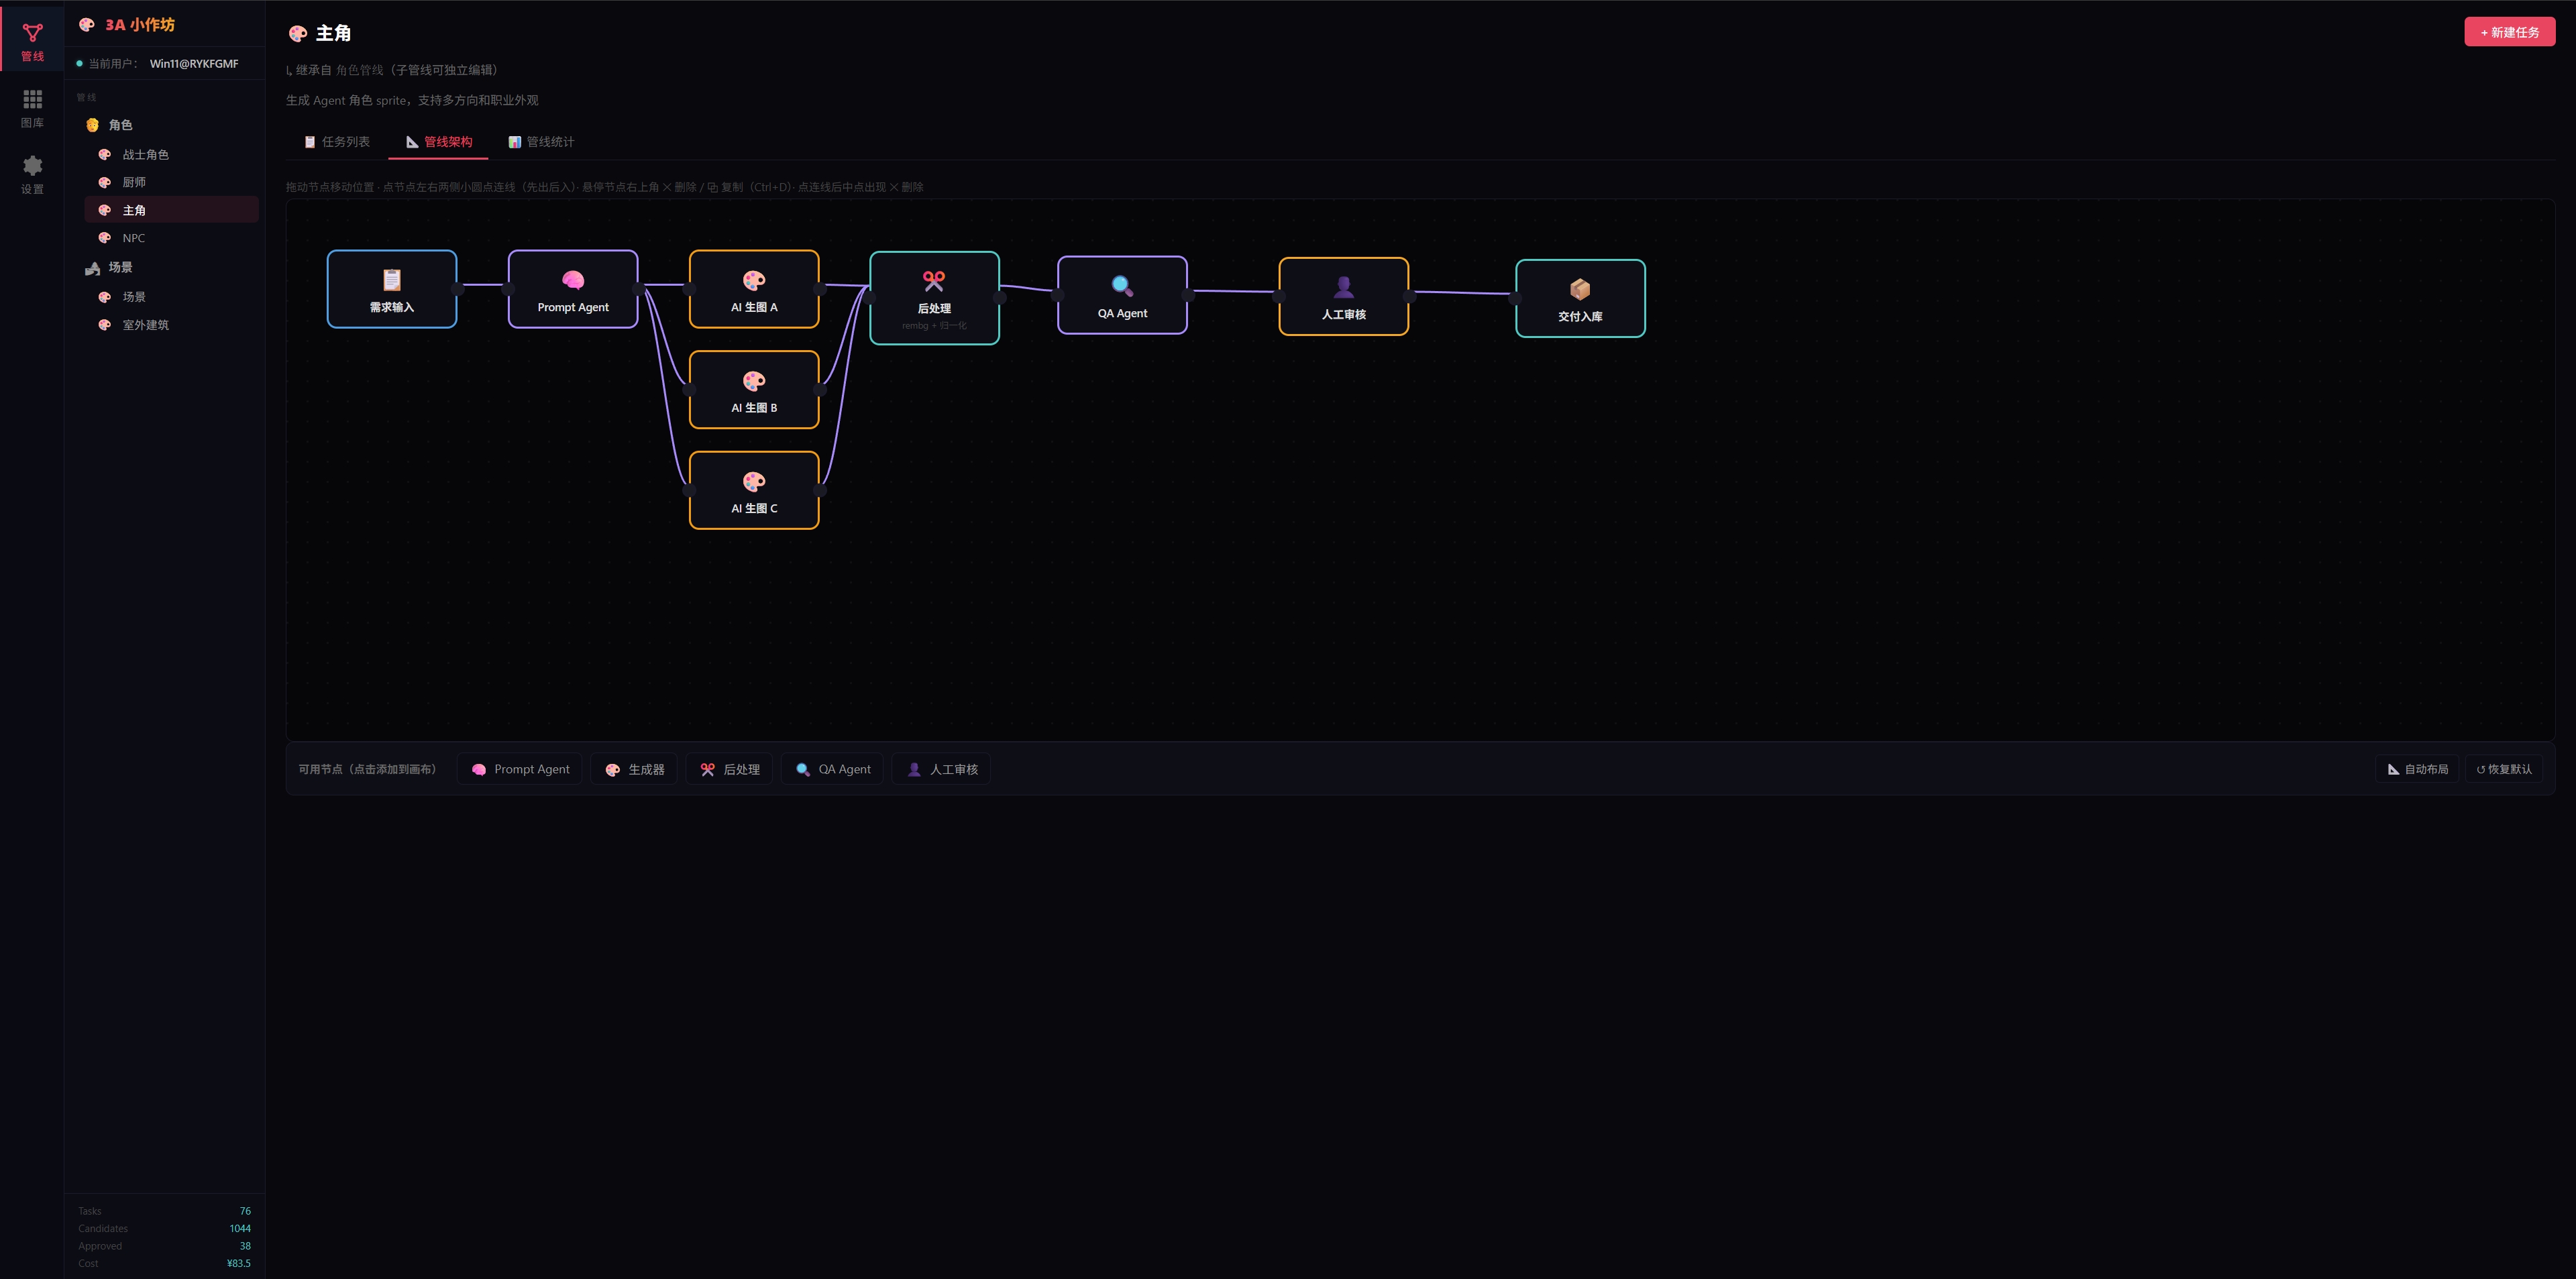This screenshot has height=1279, width=2576.
Task: Click the 自动布局 button
Action: [x=2417, y=769]
